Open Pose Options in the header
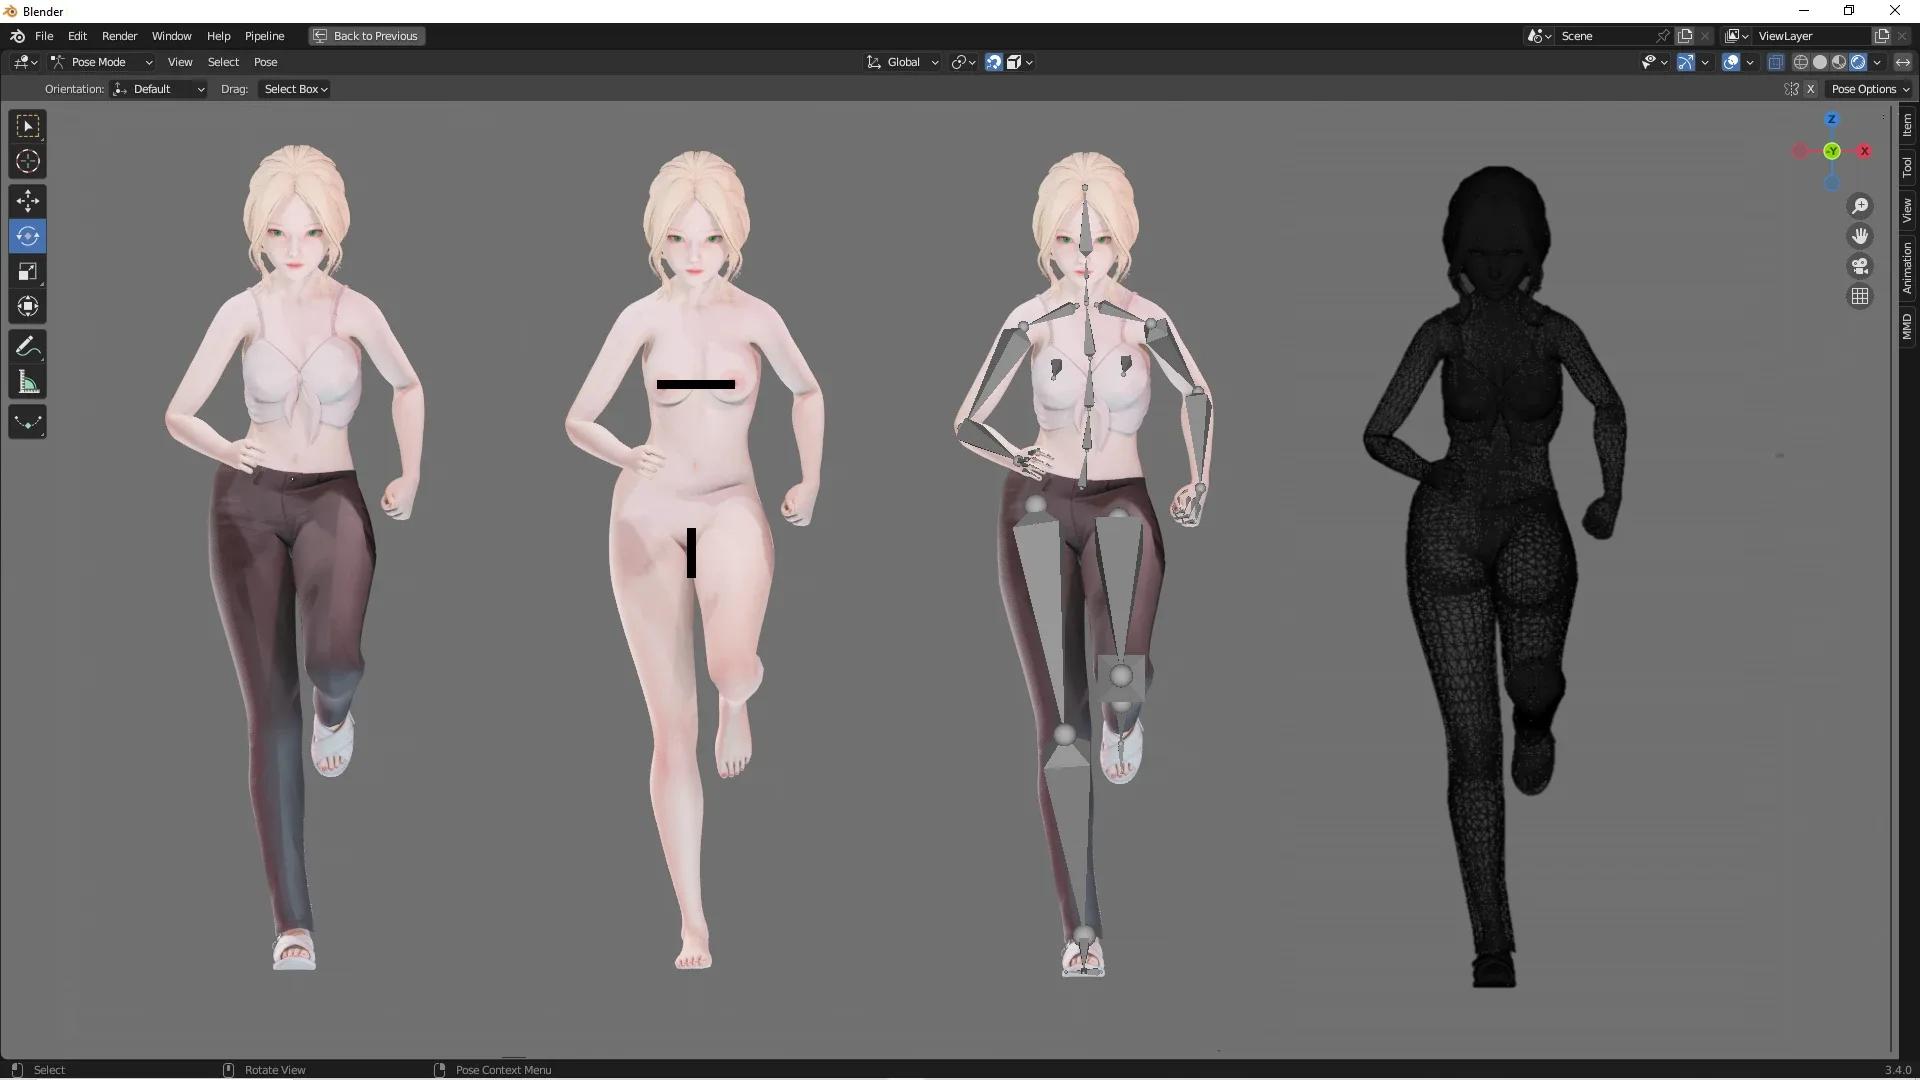1920x1080 pixels. click(x=1870, y=88)
